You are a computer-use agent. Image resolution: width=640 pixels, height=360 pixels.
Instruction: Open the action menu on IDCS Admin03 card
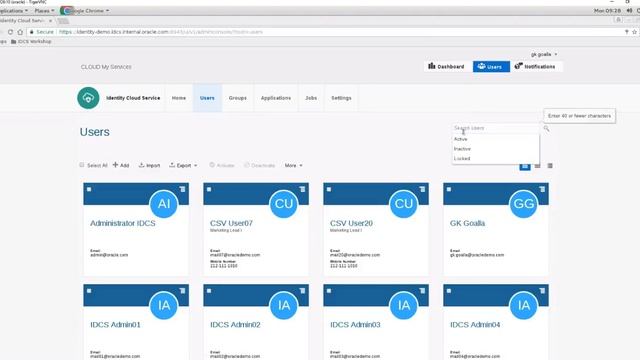click(x=422, y=291)
